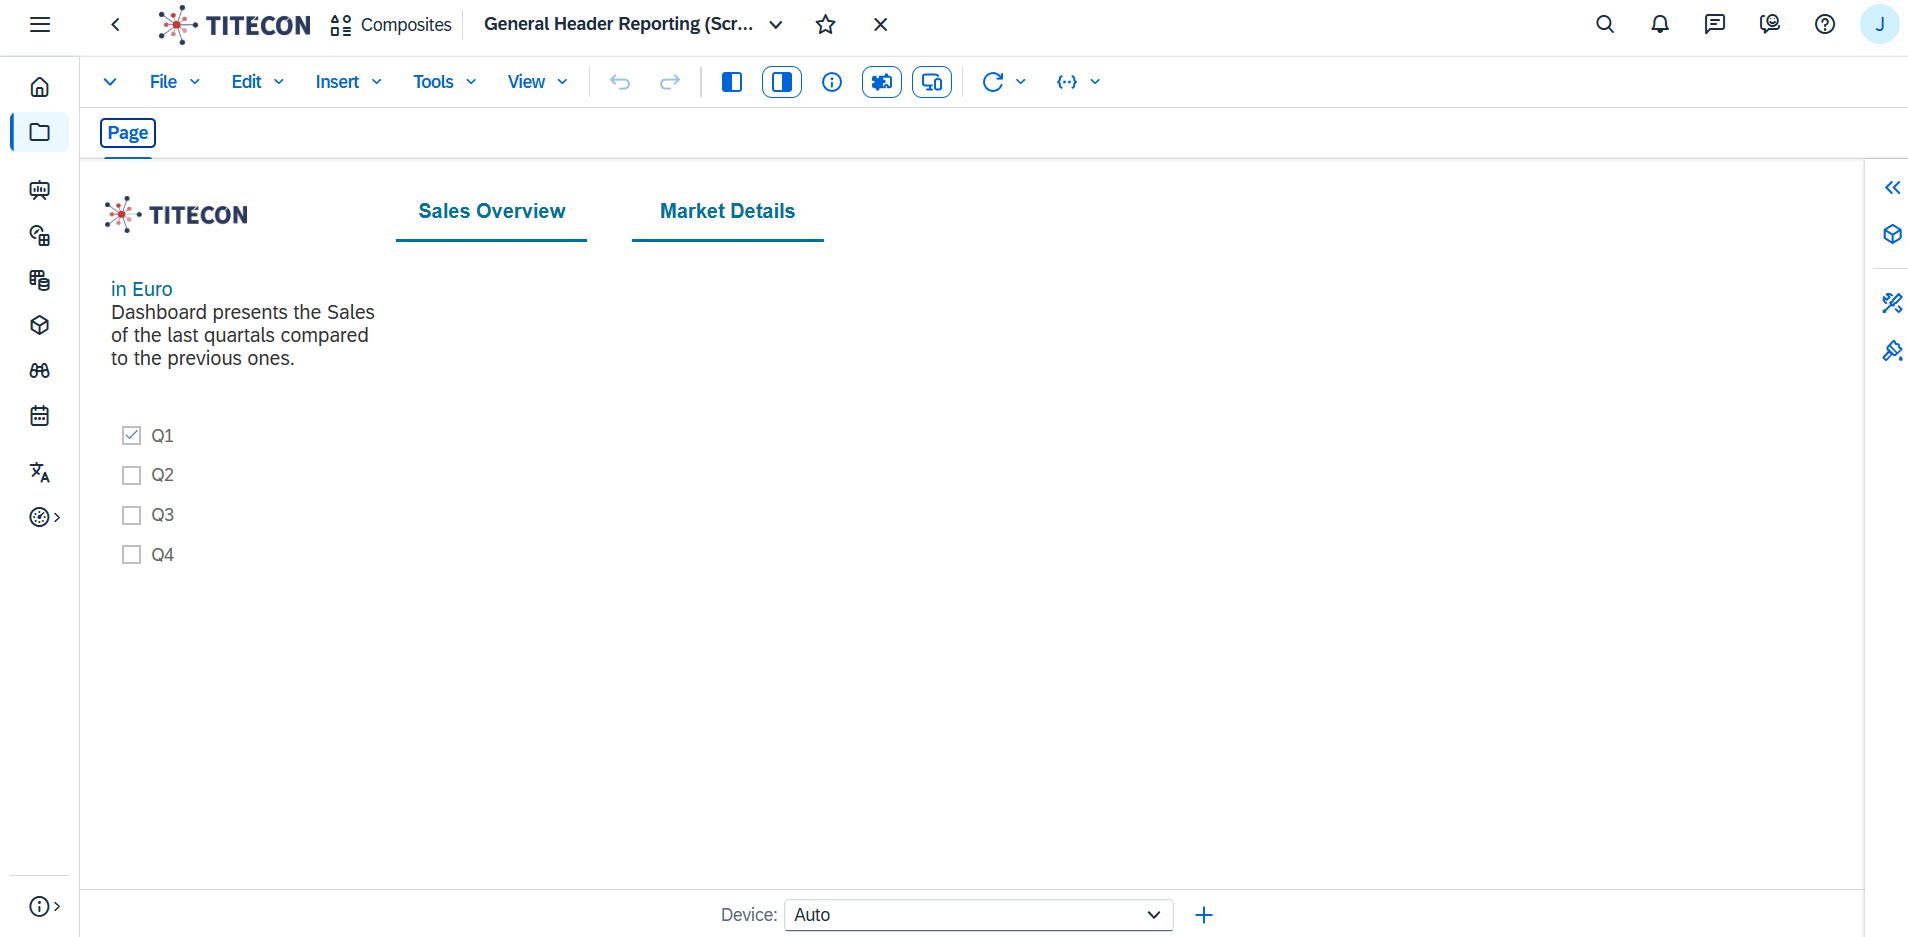Click the Composites breadcrumb label
This screenshot has width=1908, height=937.
(x=406, y=25)
